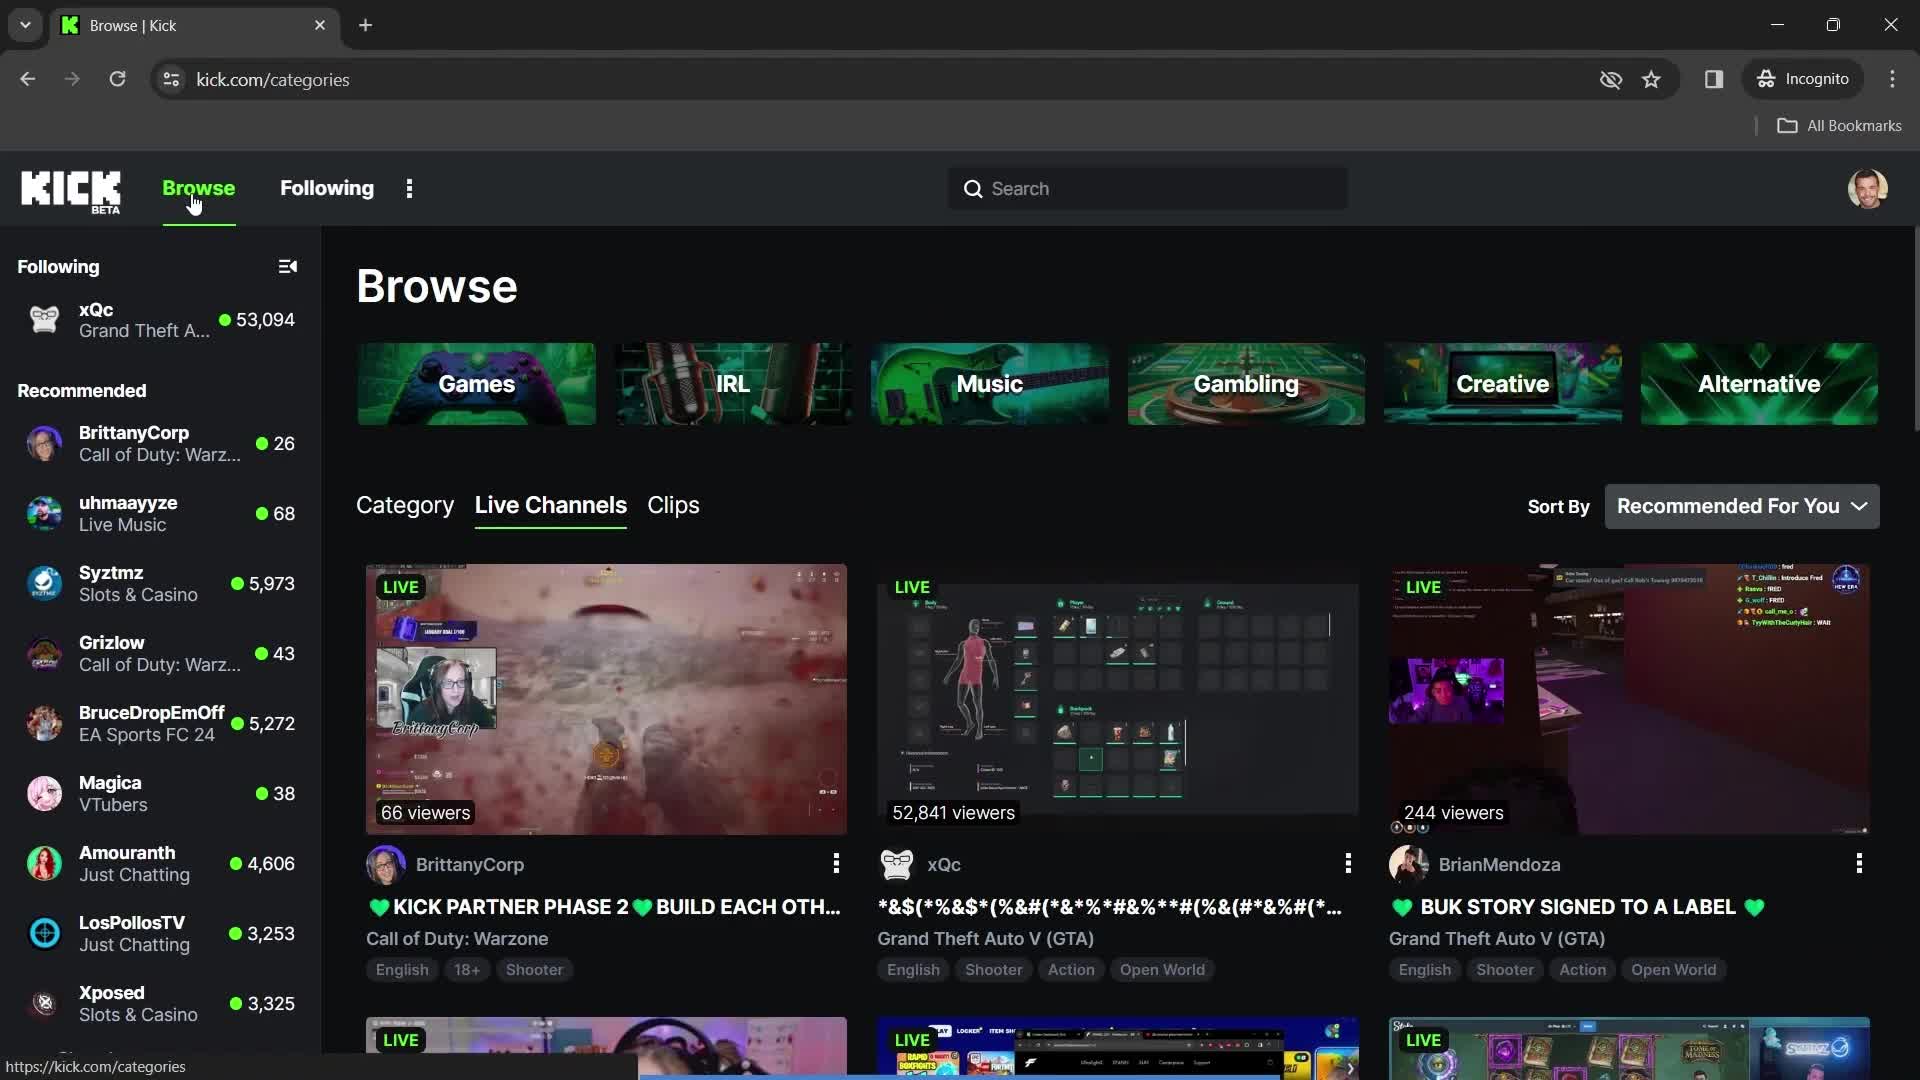Select the Live Channels tab
Viewport: 1920px width, 1080px height.
coord(550,505)
